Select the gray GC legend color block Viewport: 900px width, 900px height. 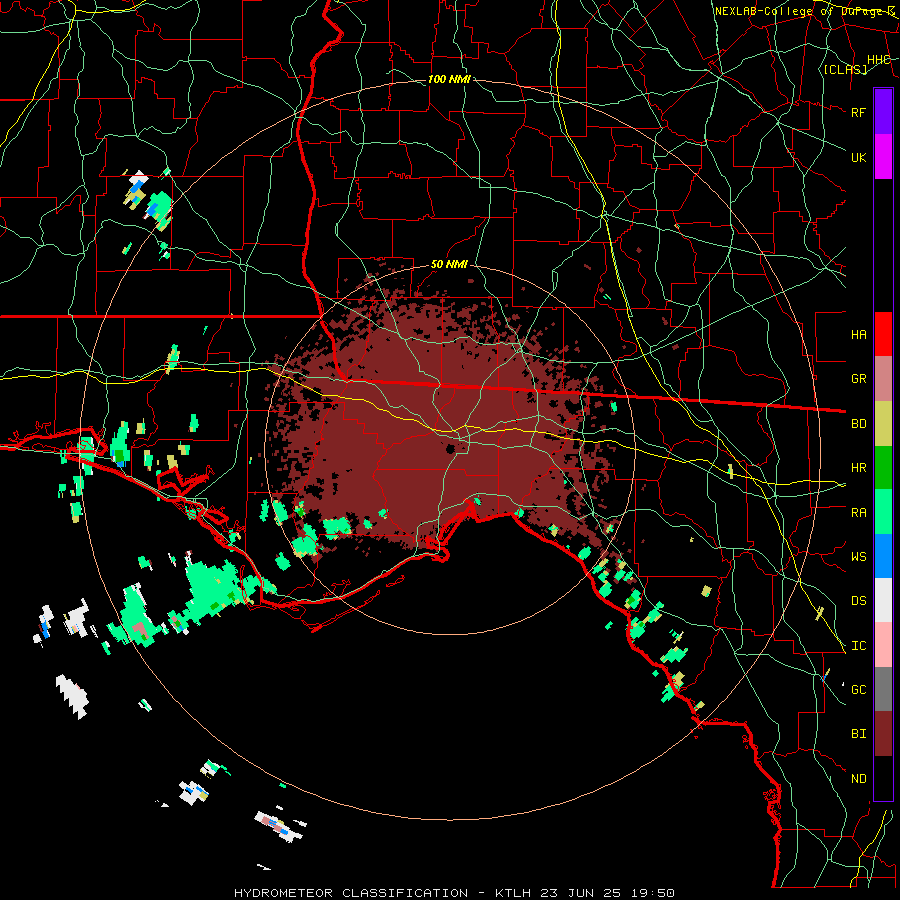coord(883,689)
